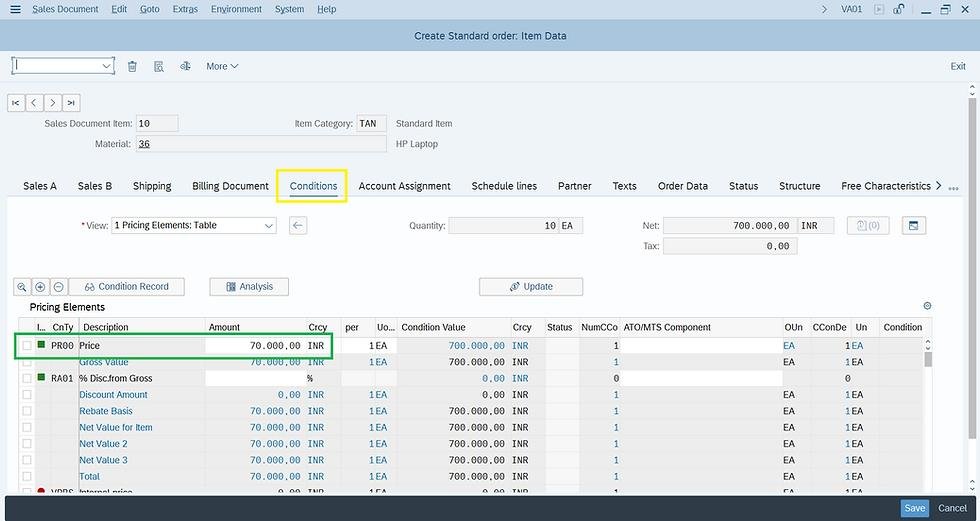Show more tabs with the right chevron
980x521 pixels.
938,186
